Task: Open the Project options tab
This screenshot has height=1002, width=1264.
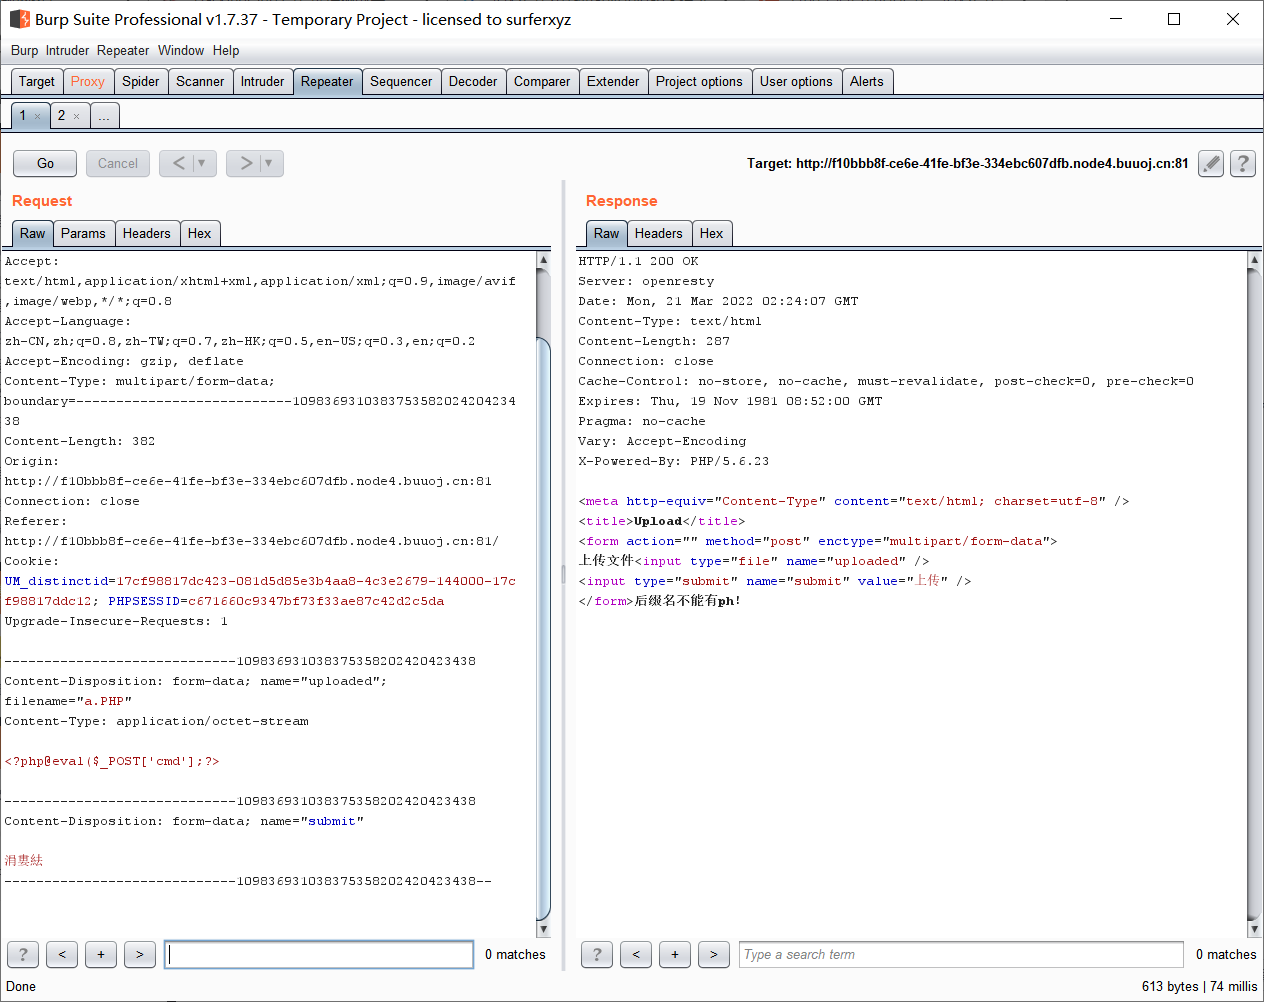Action: [699, 82]
